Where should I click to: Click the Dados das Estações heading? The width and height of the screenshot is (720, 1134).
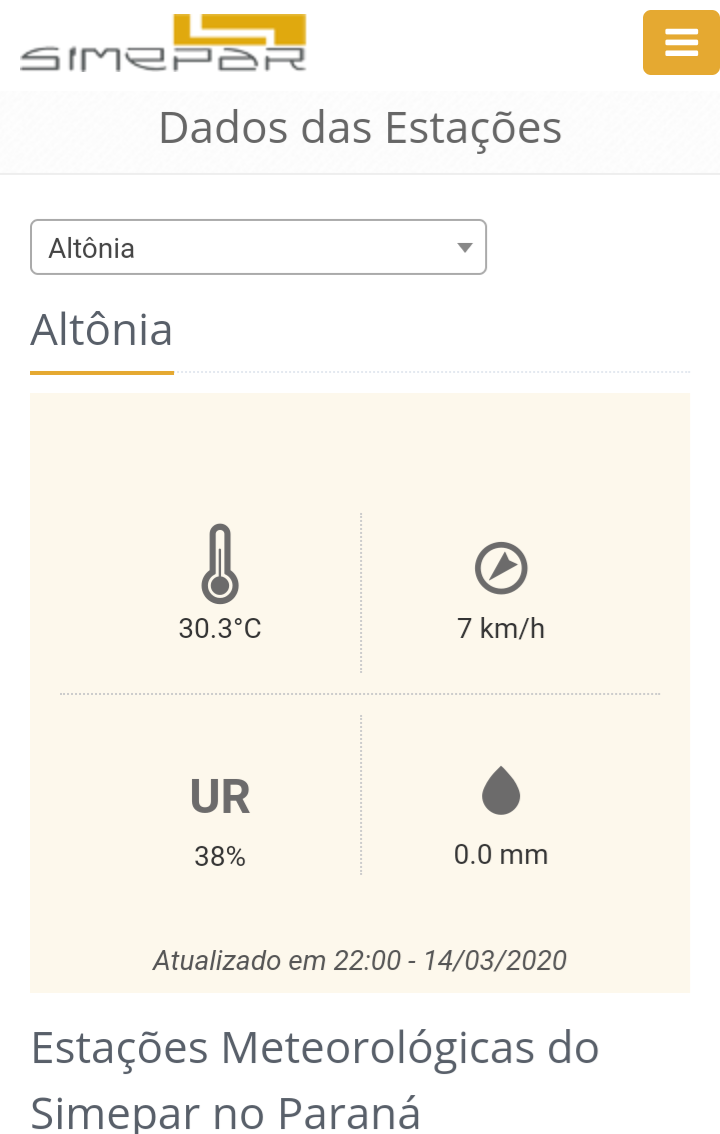360,129
